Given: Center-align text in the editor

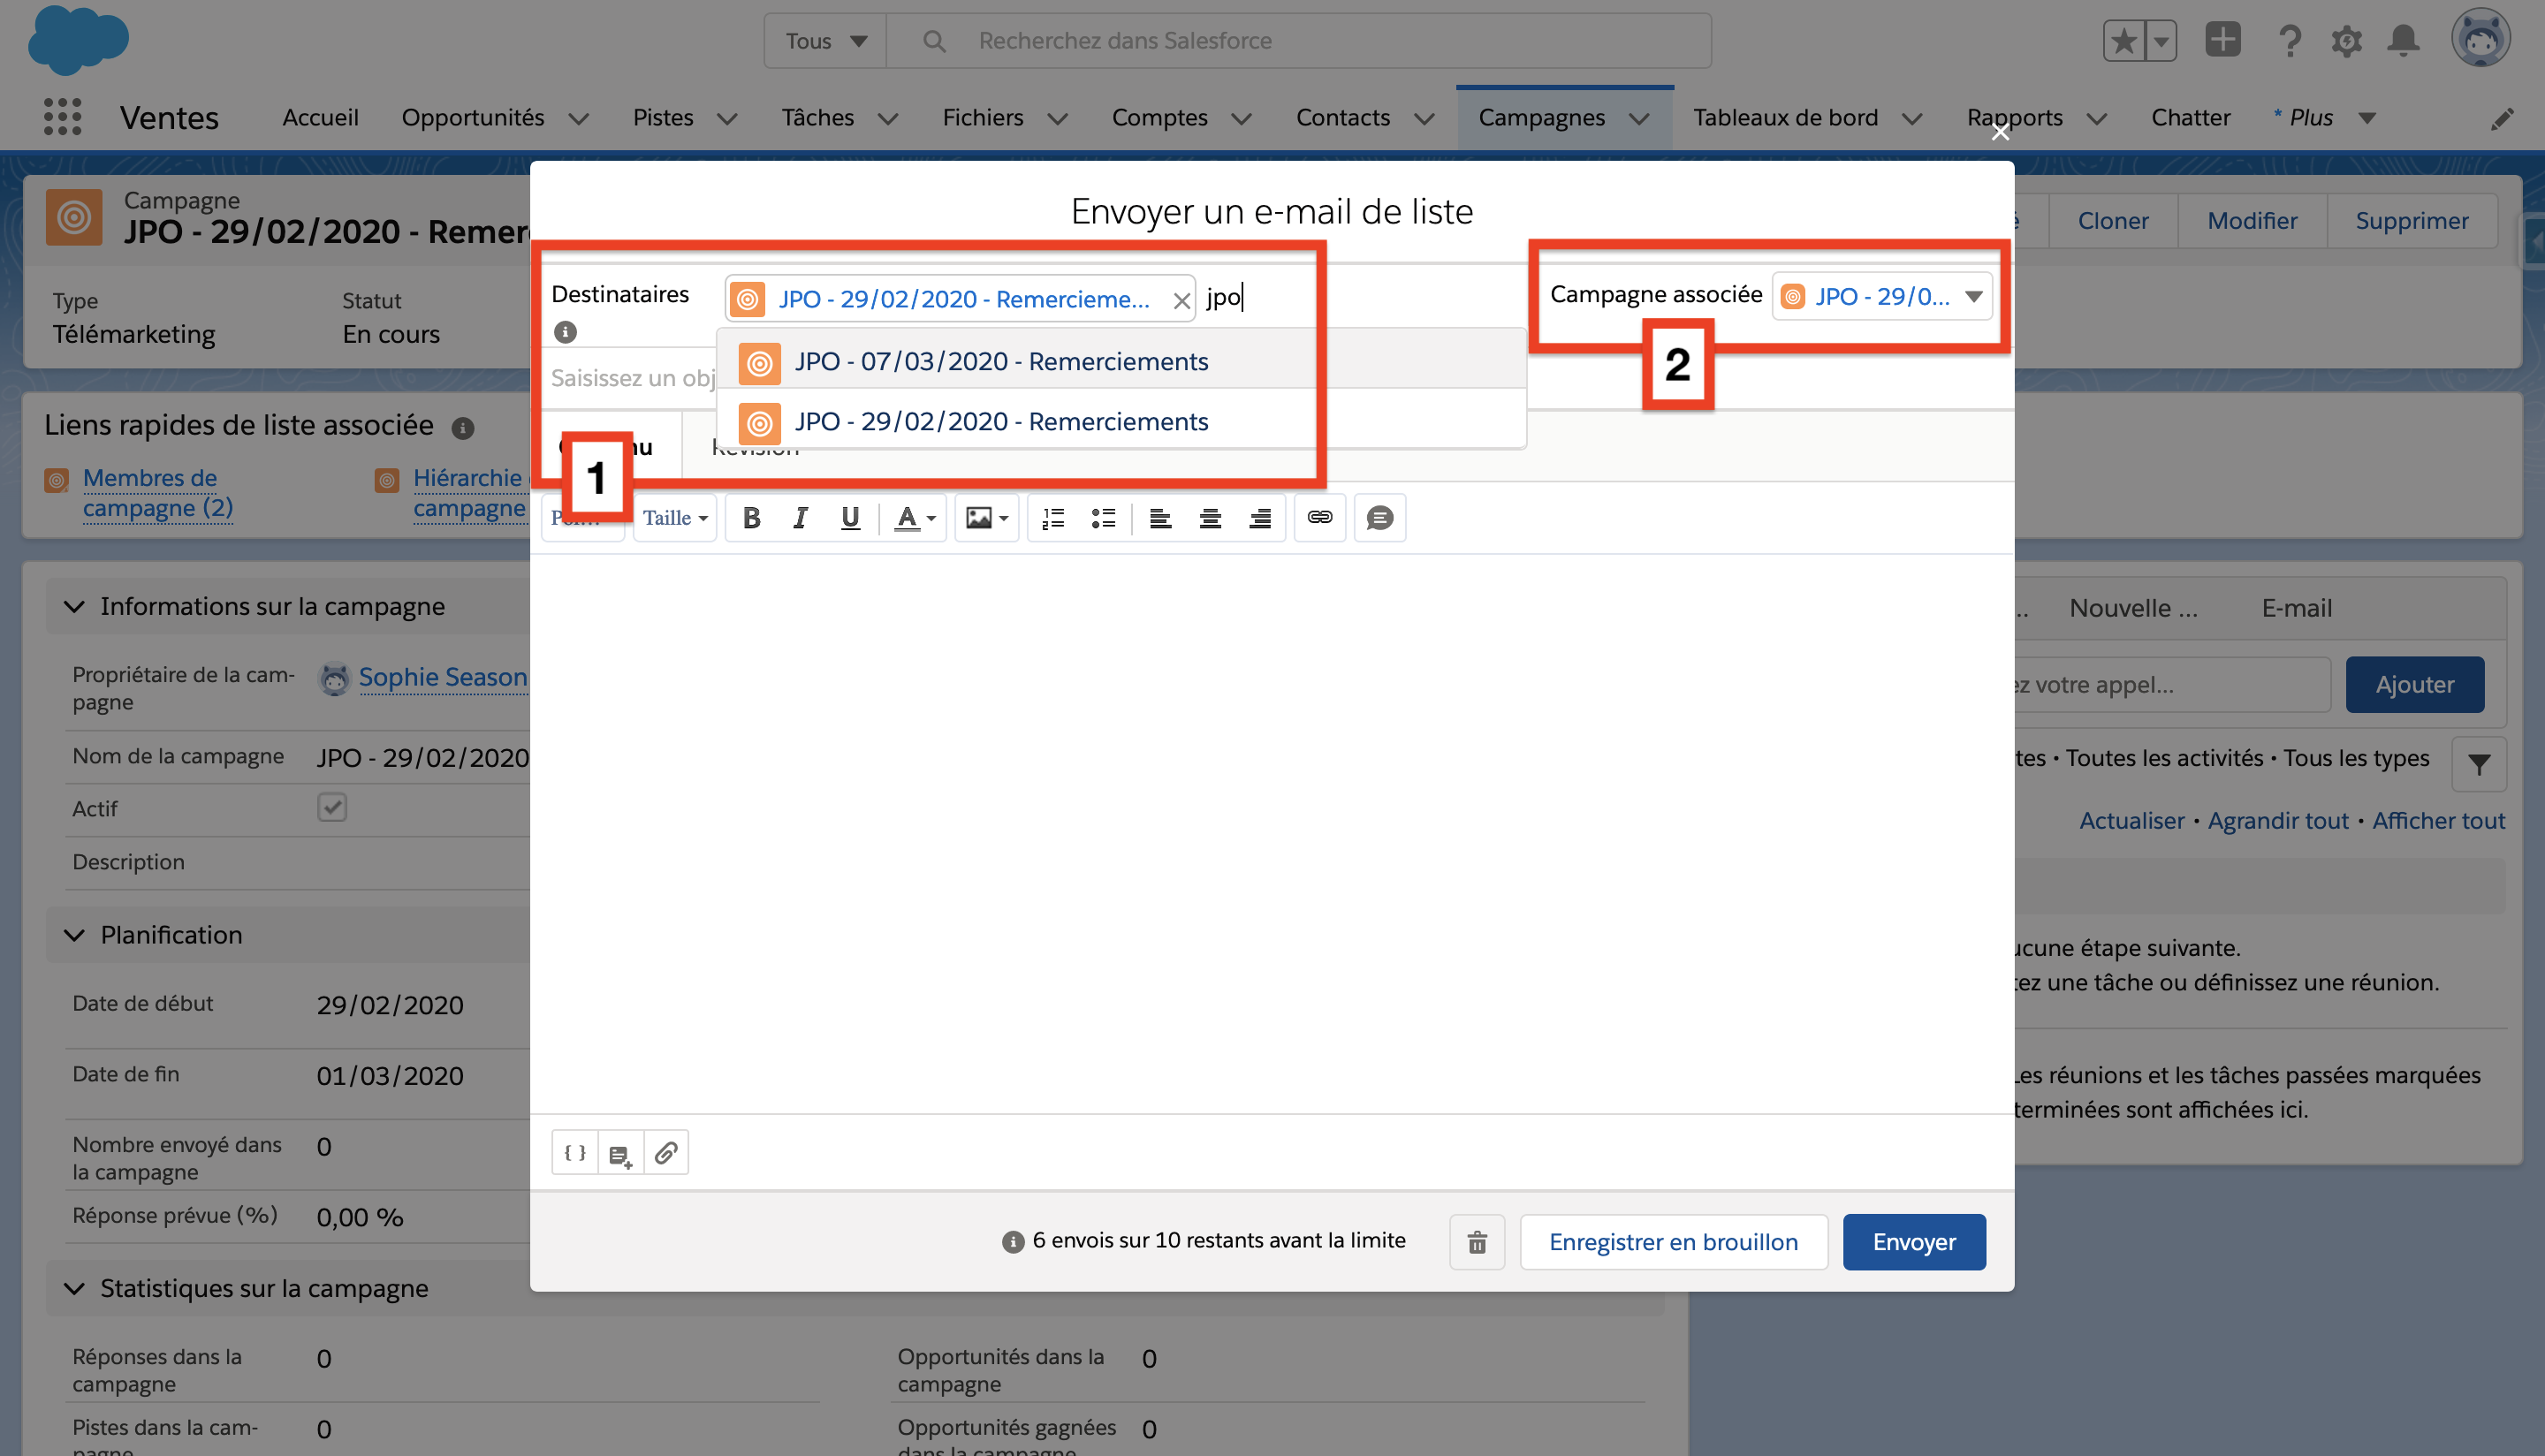Looking at the screenshot, I should 1210,518.
